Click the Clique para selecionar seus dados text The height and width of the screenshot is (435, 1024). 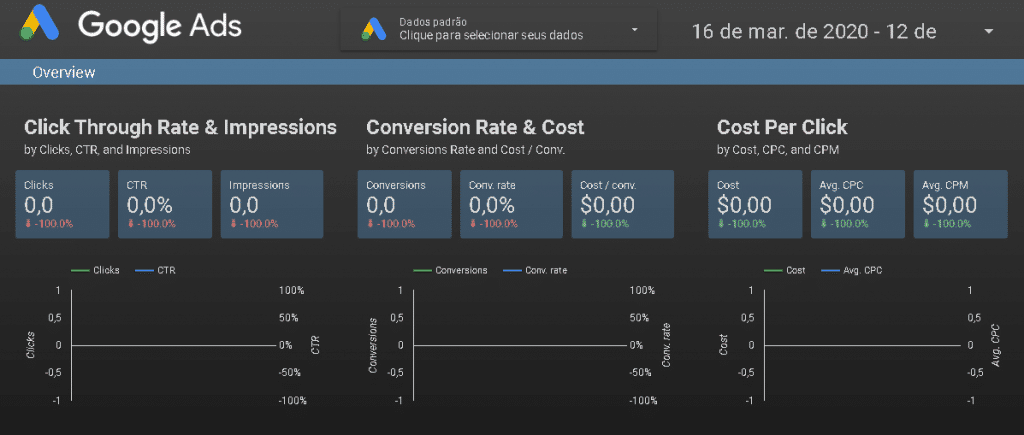click(491, 35)
